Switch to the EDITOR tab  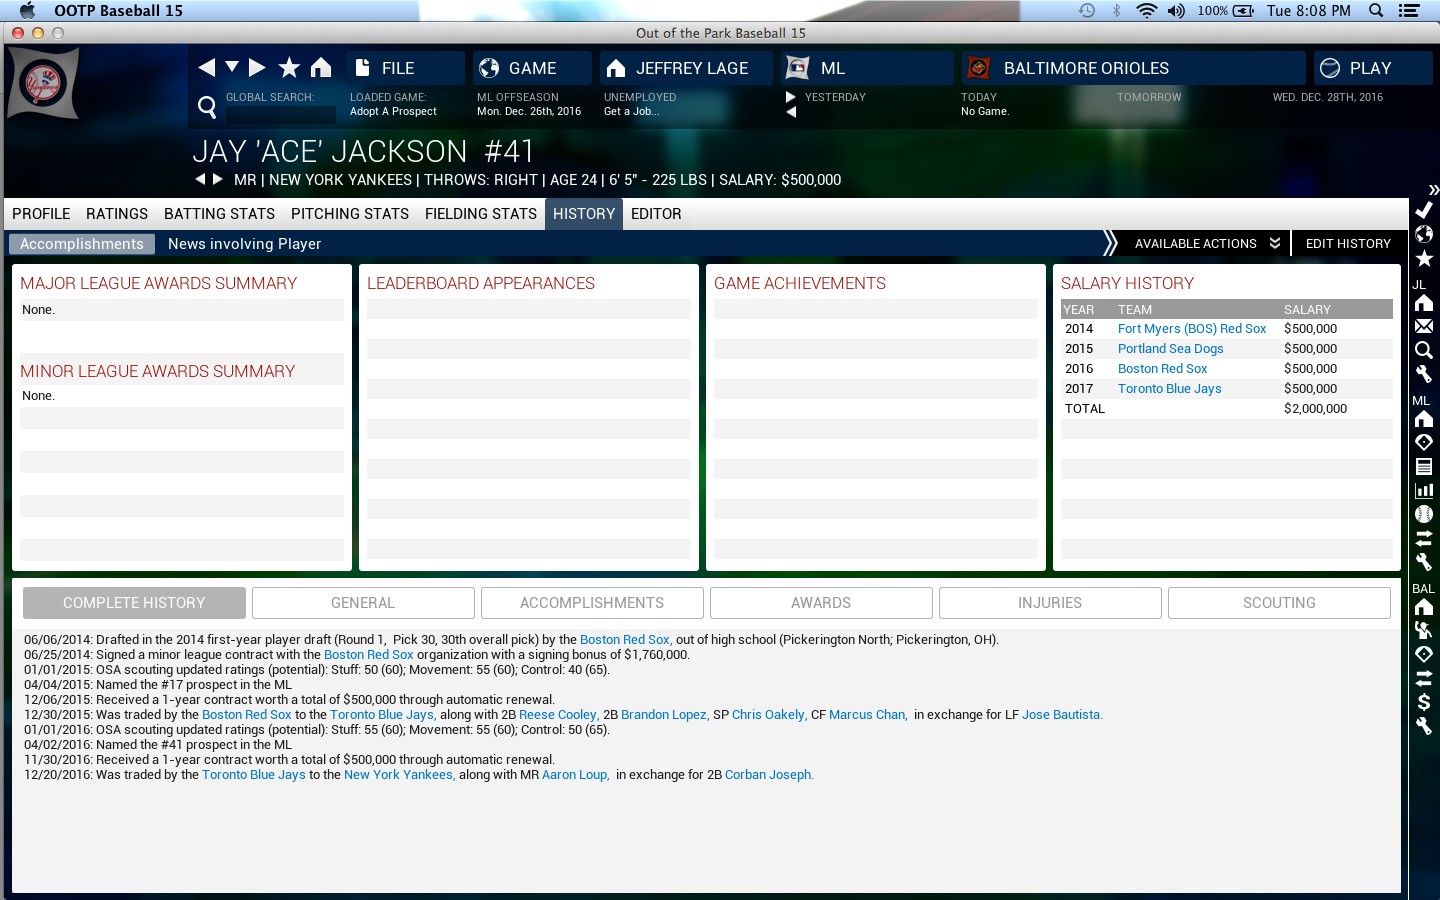[656, 214]
